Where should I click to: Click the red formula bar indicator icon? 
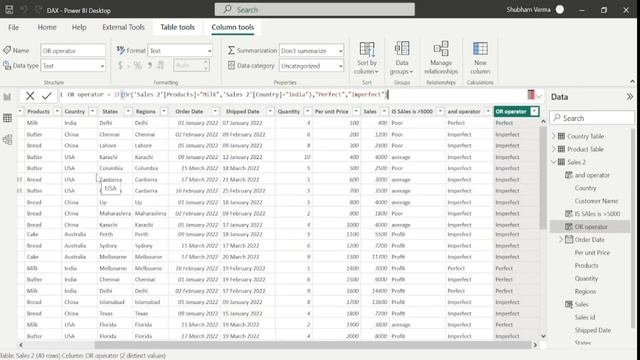coord(531,95)
